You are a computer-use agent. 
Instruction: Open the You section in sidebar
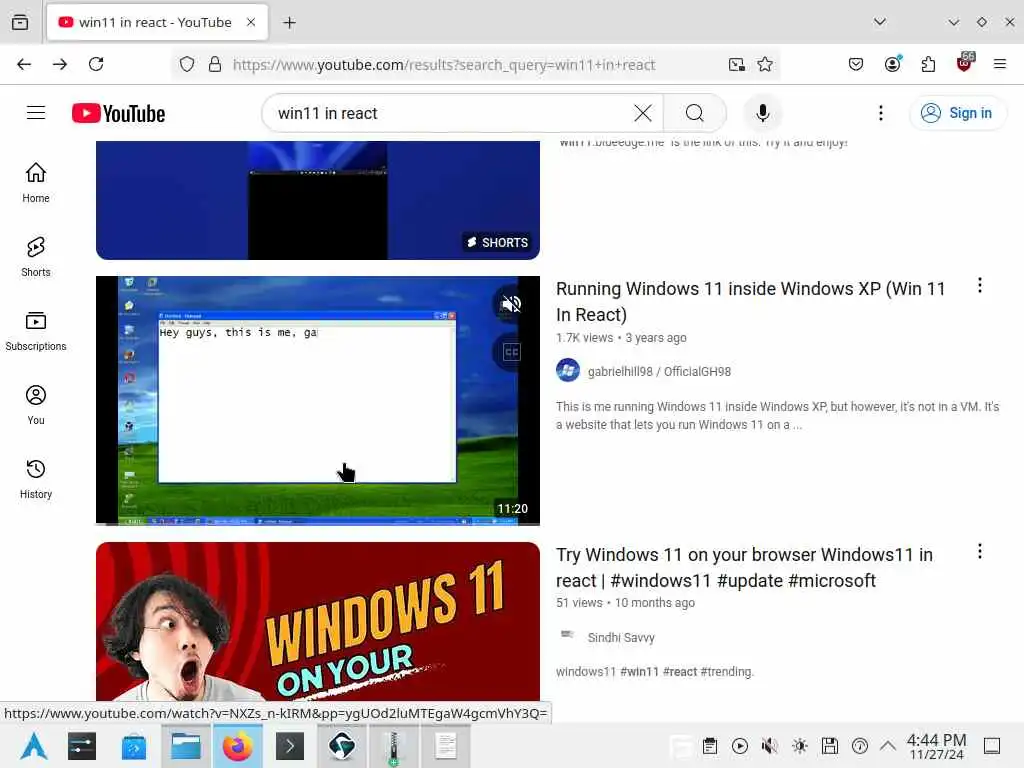36,405
